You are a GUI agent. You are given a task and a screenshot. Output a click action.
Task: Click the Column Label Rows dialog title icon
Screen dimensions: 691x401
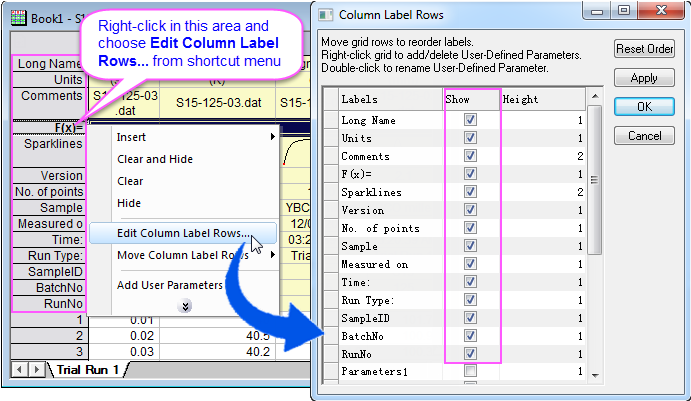(326, 16)
